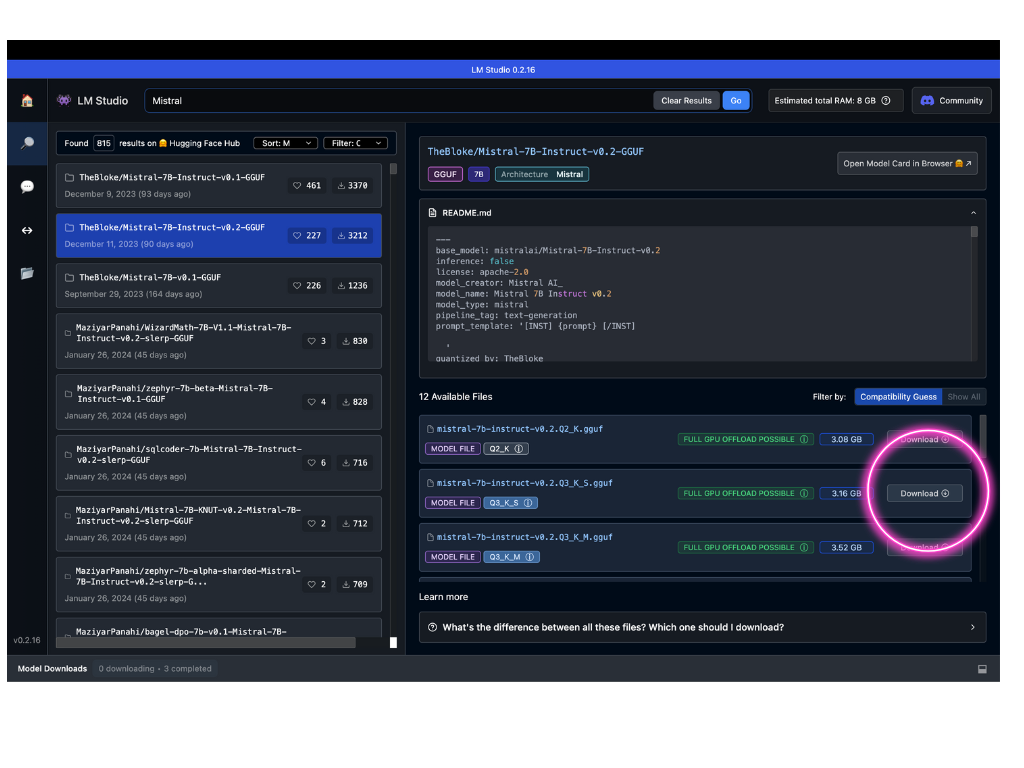Open the Local Server arrows icon
1024x768 pixels.
[27, 231]
